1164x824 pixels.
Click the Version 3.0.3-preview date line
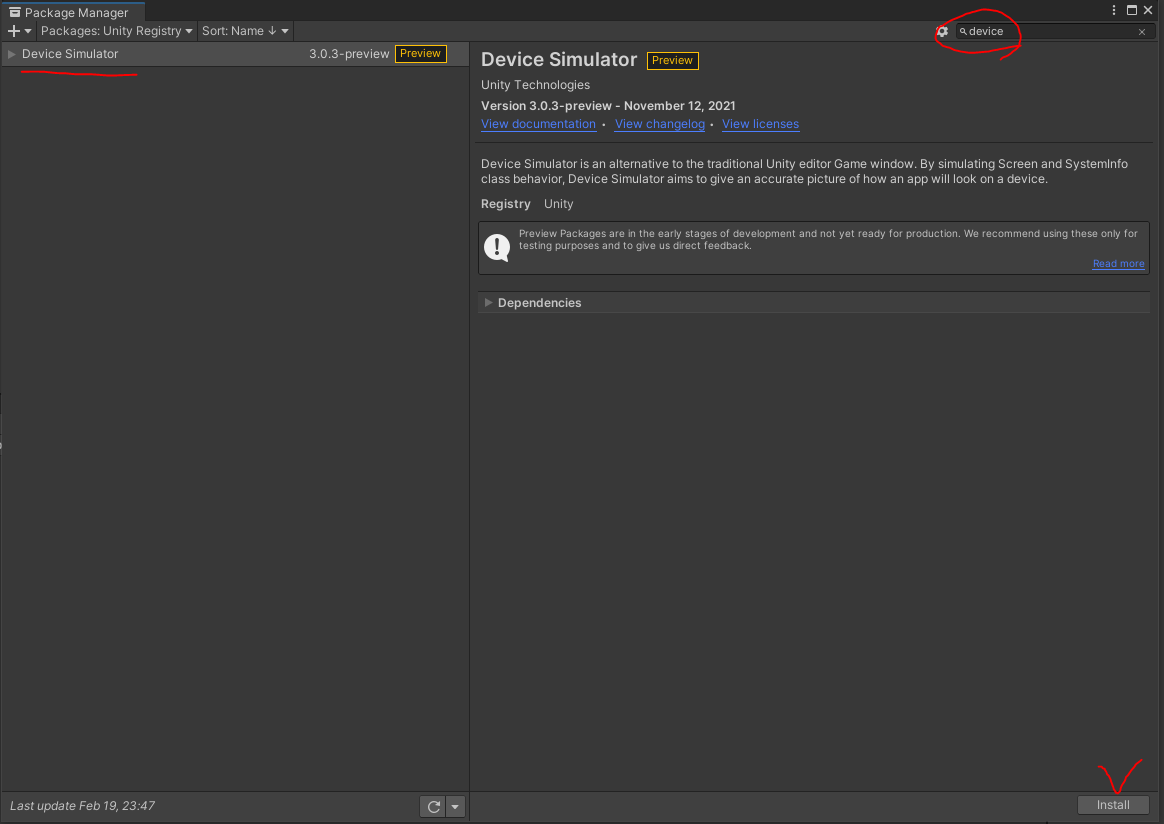[608, 105]
